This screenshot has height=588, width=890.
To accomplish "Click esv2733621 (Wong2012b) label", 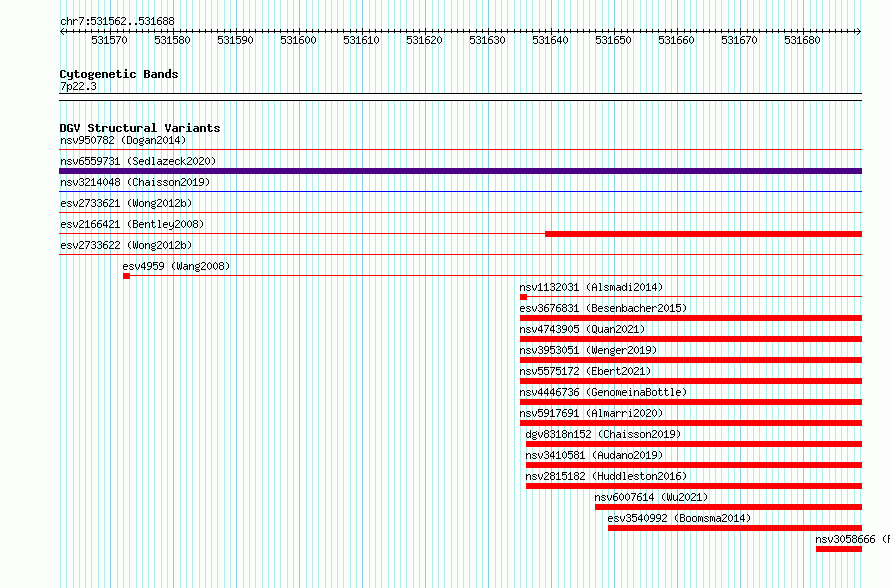I will [126, 203].
